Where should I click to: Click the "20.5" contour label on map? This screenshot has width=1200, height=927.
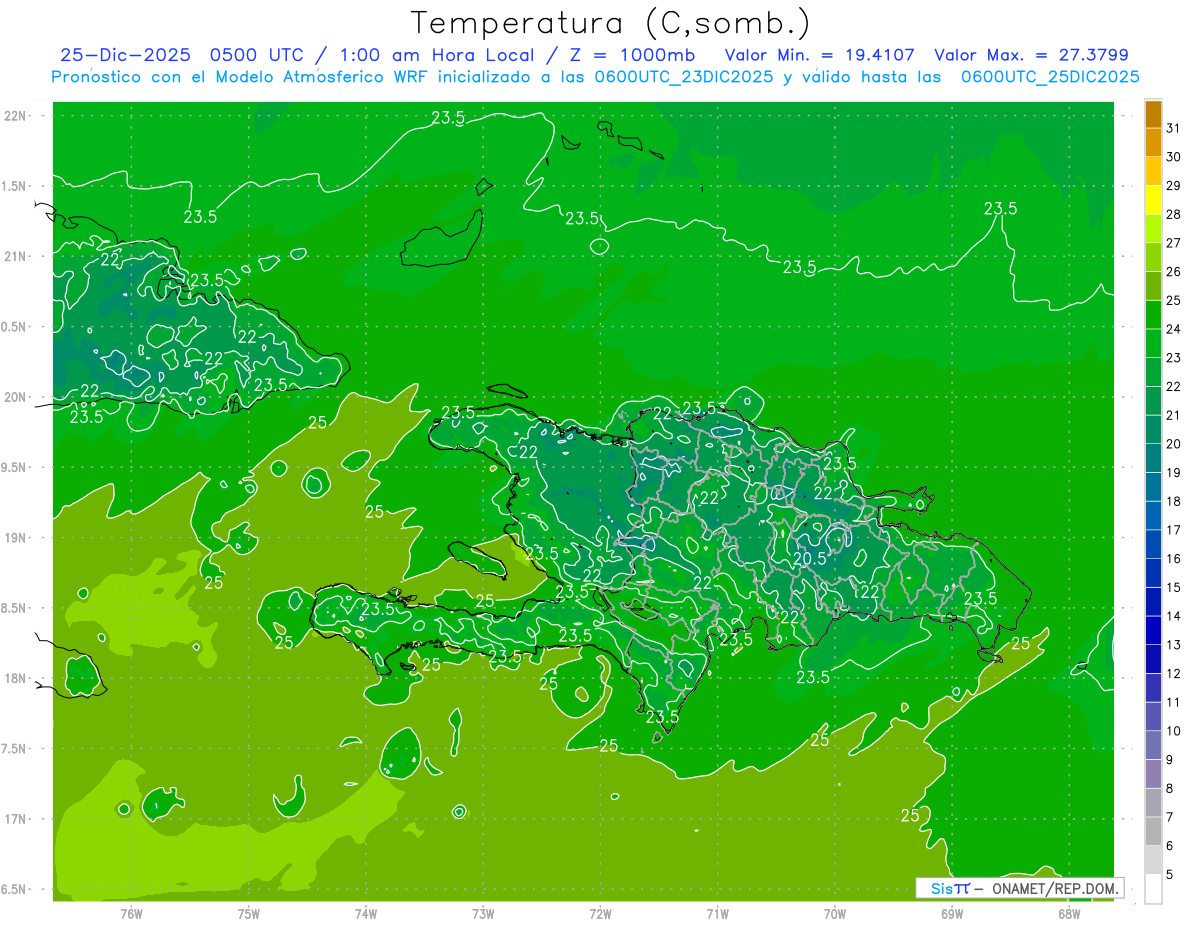[x=810, y=559]
